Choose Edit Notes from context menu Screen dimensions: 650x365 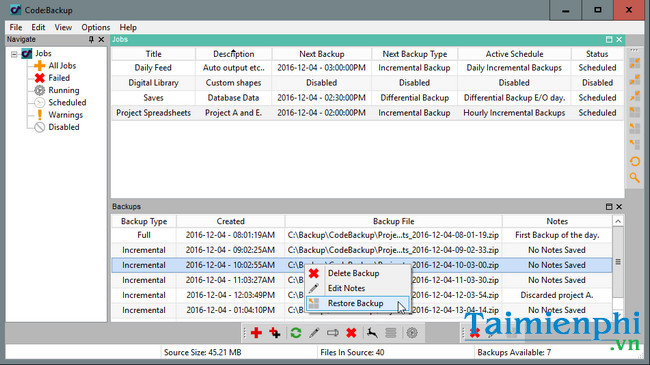click(358, 288)
